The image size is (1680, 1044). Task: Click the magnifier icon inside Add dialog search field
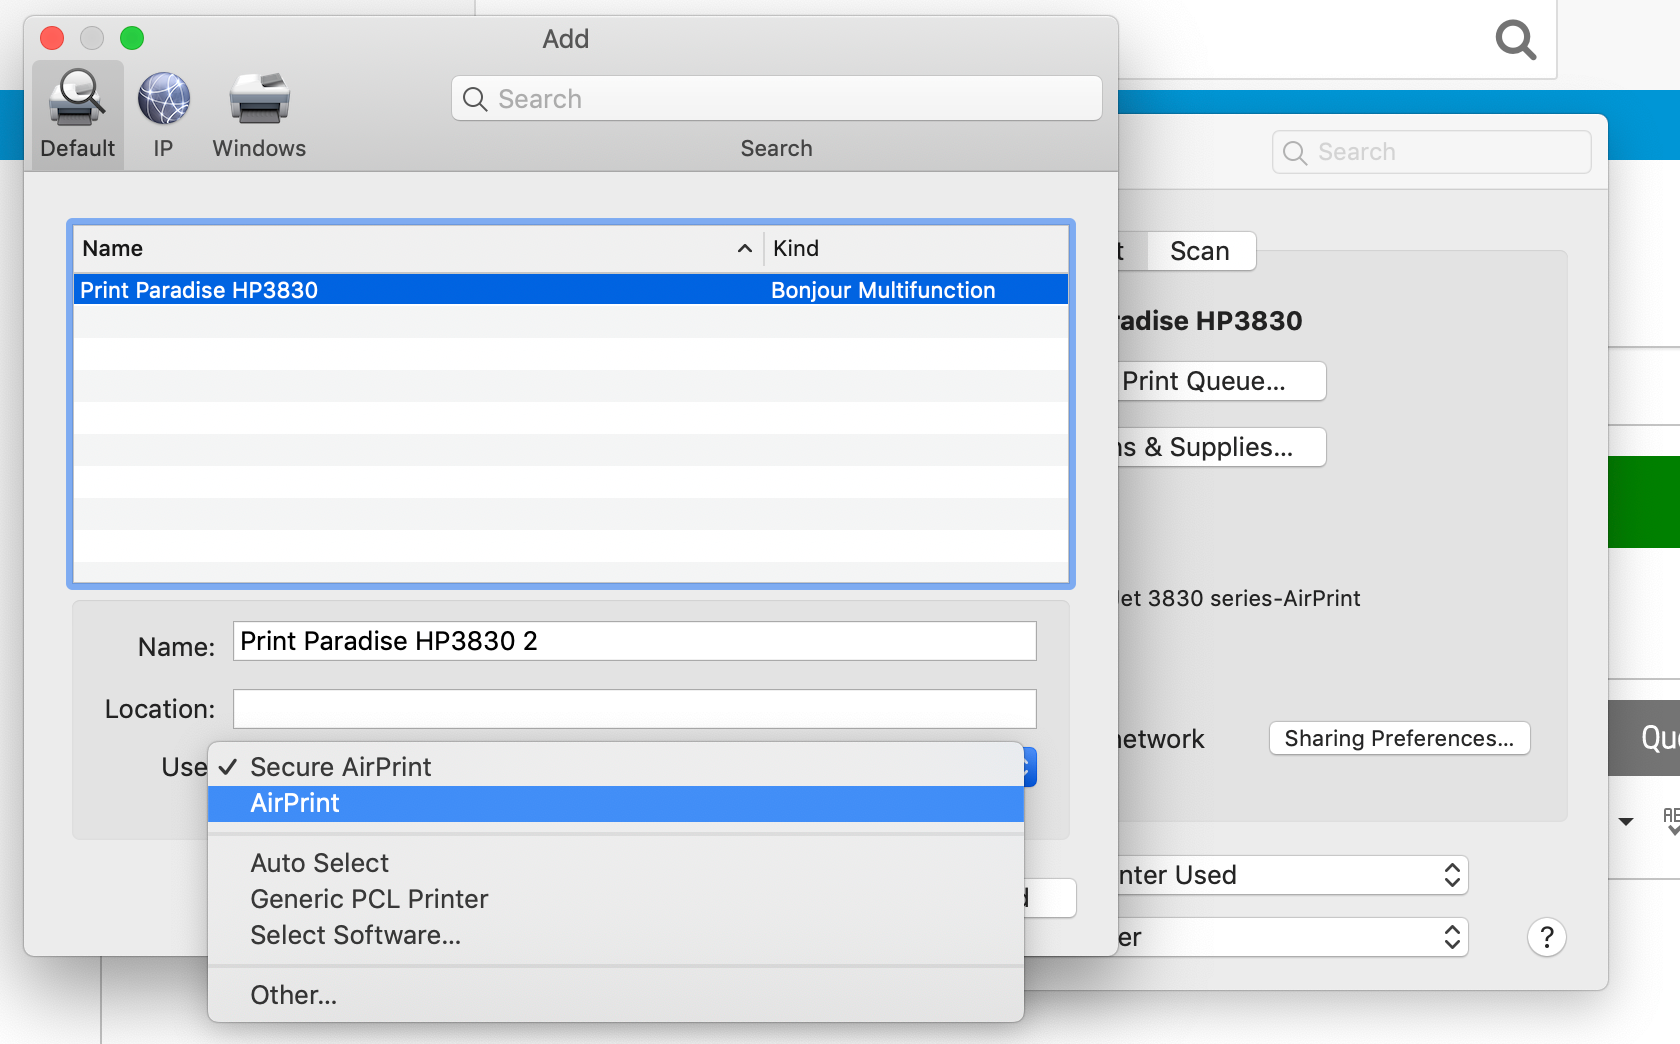(x=475, y=98)
